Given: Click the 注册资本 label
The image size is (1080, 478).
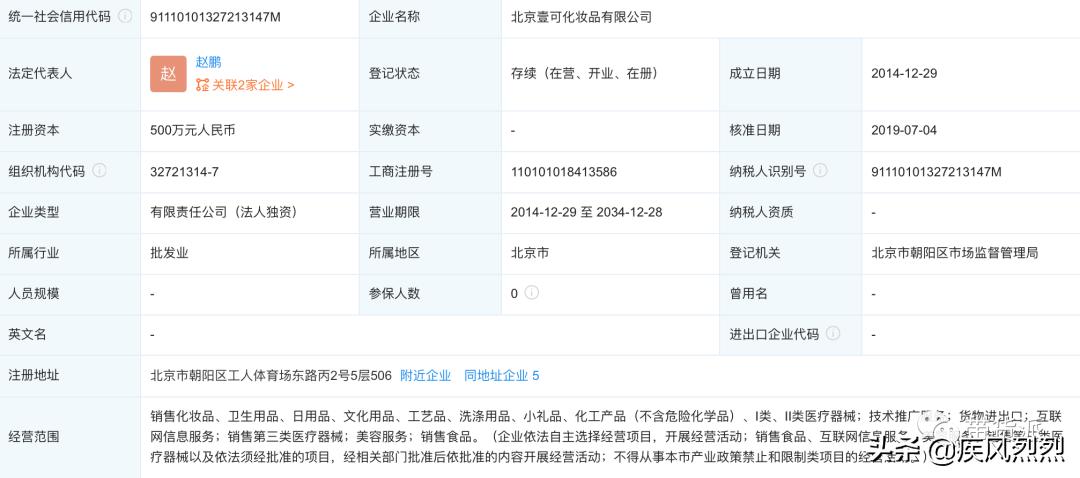Looking at the screenshot, I should (34, 130).
